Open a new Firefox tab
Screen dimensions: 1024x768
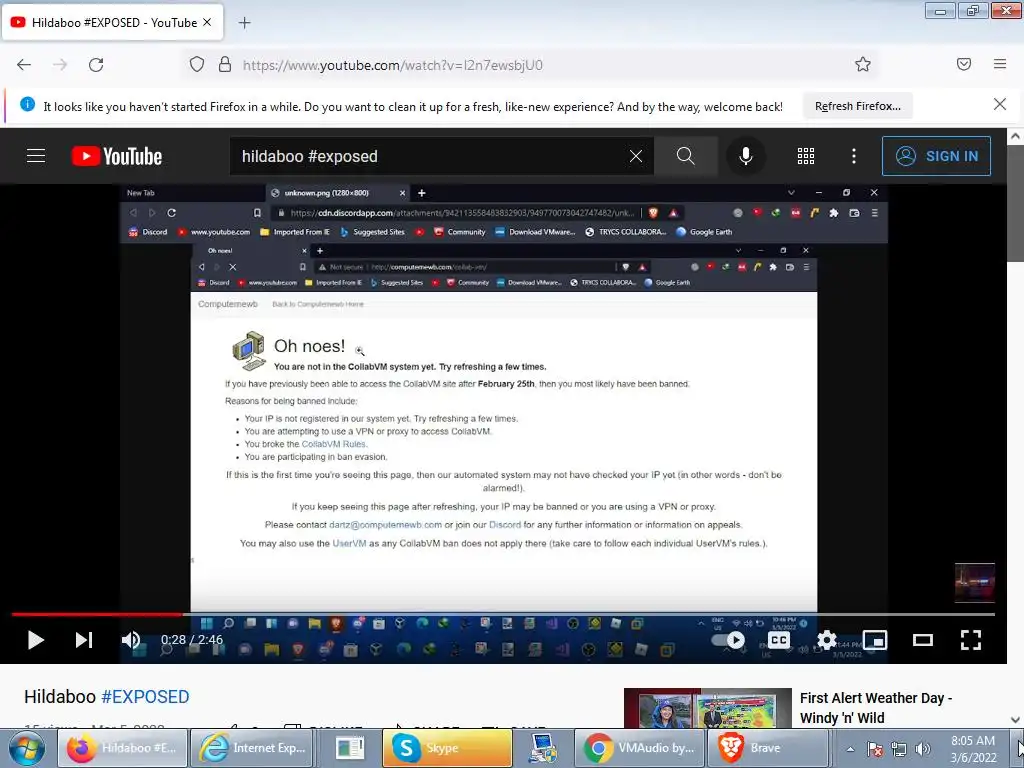point(244,23)
